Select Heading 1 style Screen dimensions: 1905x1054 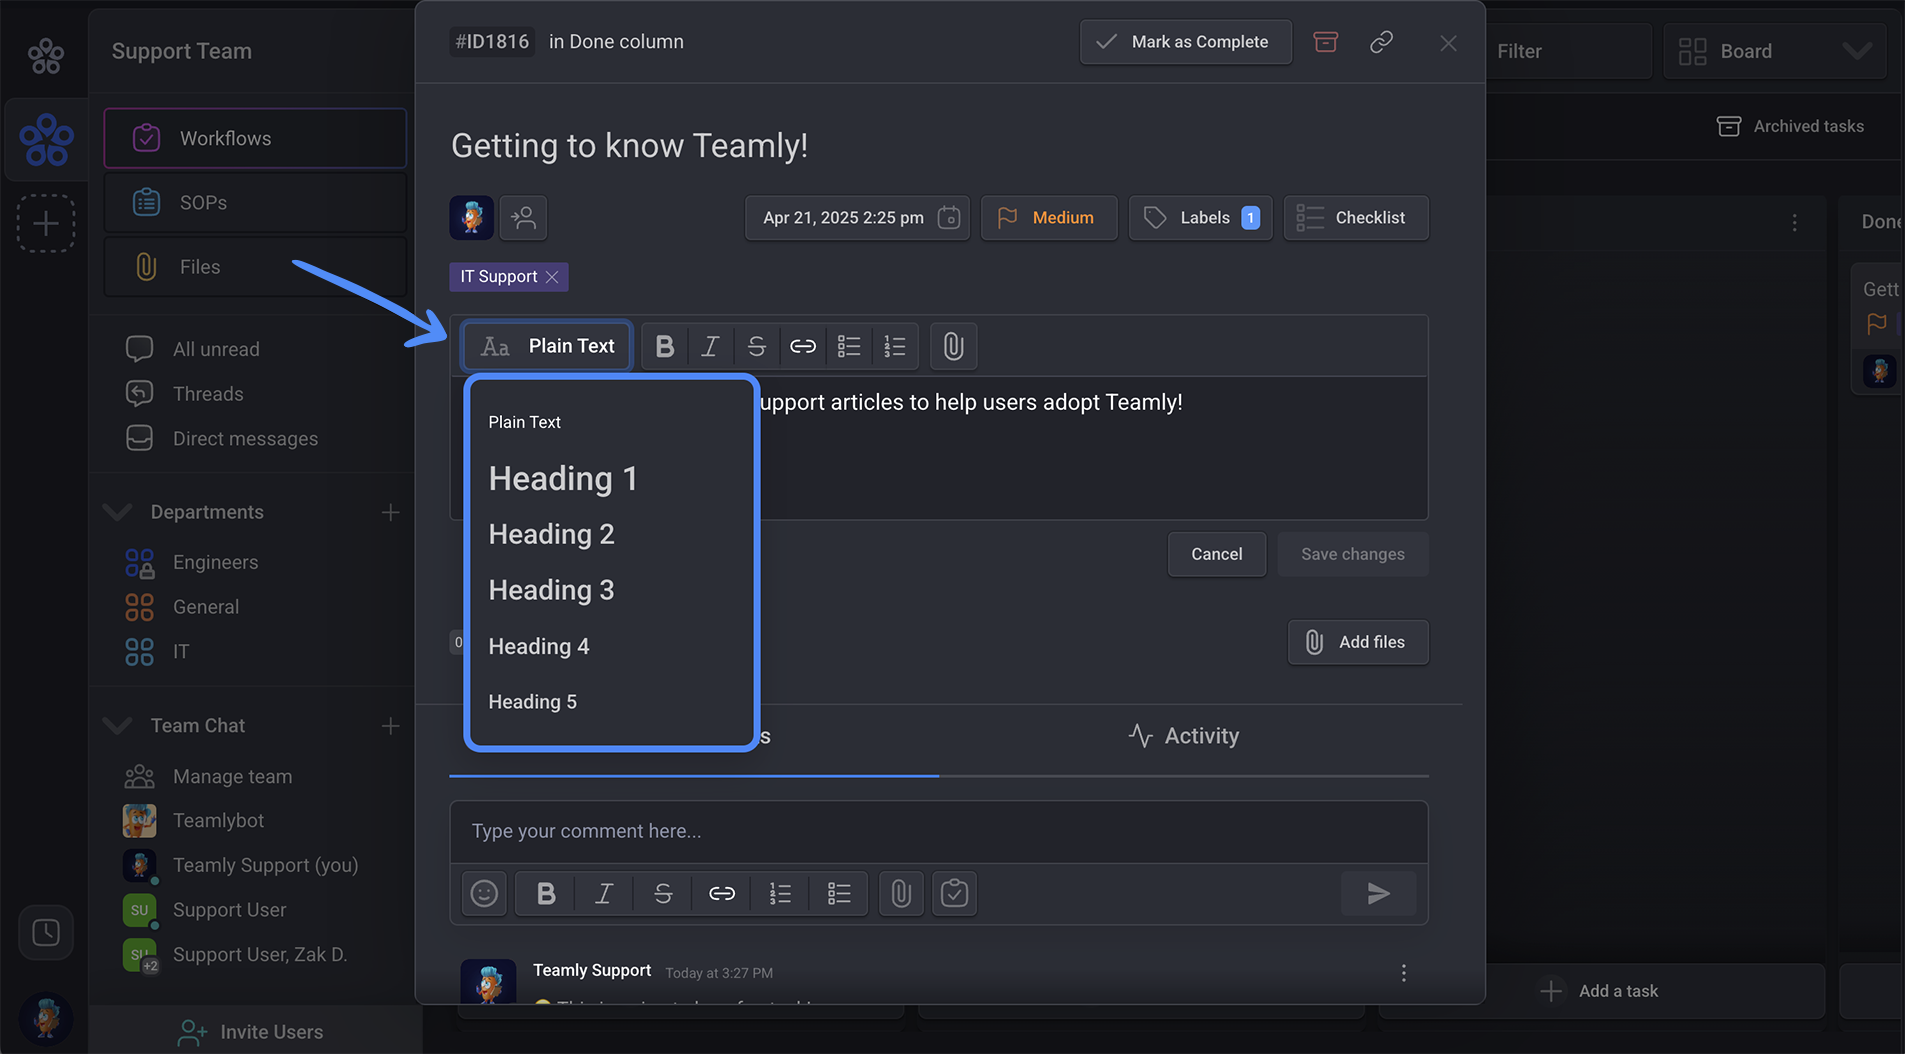pos(563,478)
